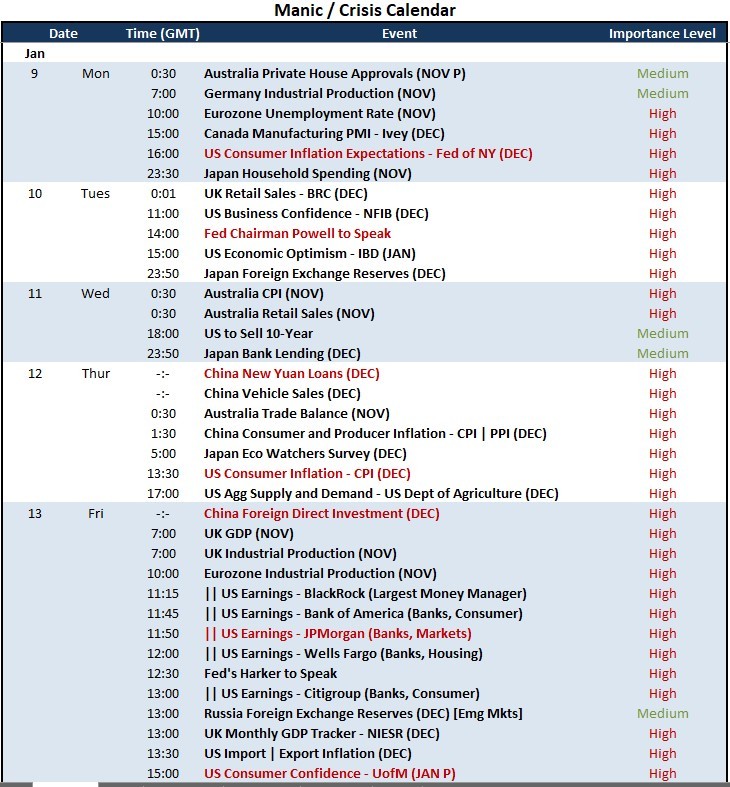The width and height of the screenshot is (730, 787).
Task: Click the 11:50 time cell
Action: [x=163, y=633]
